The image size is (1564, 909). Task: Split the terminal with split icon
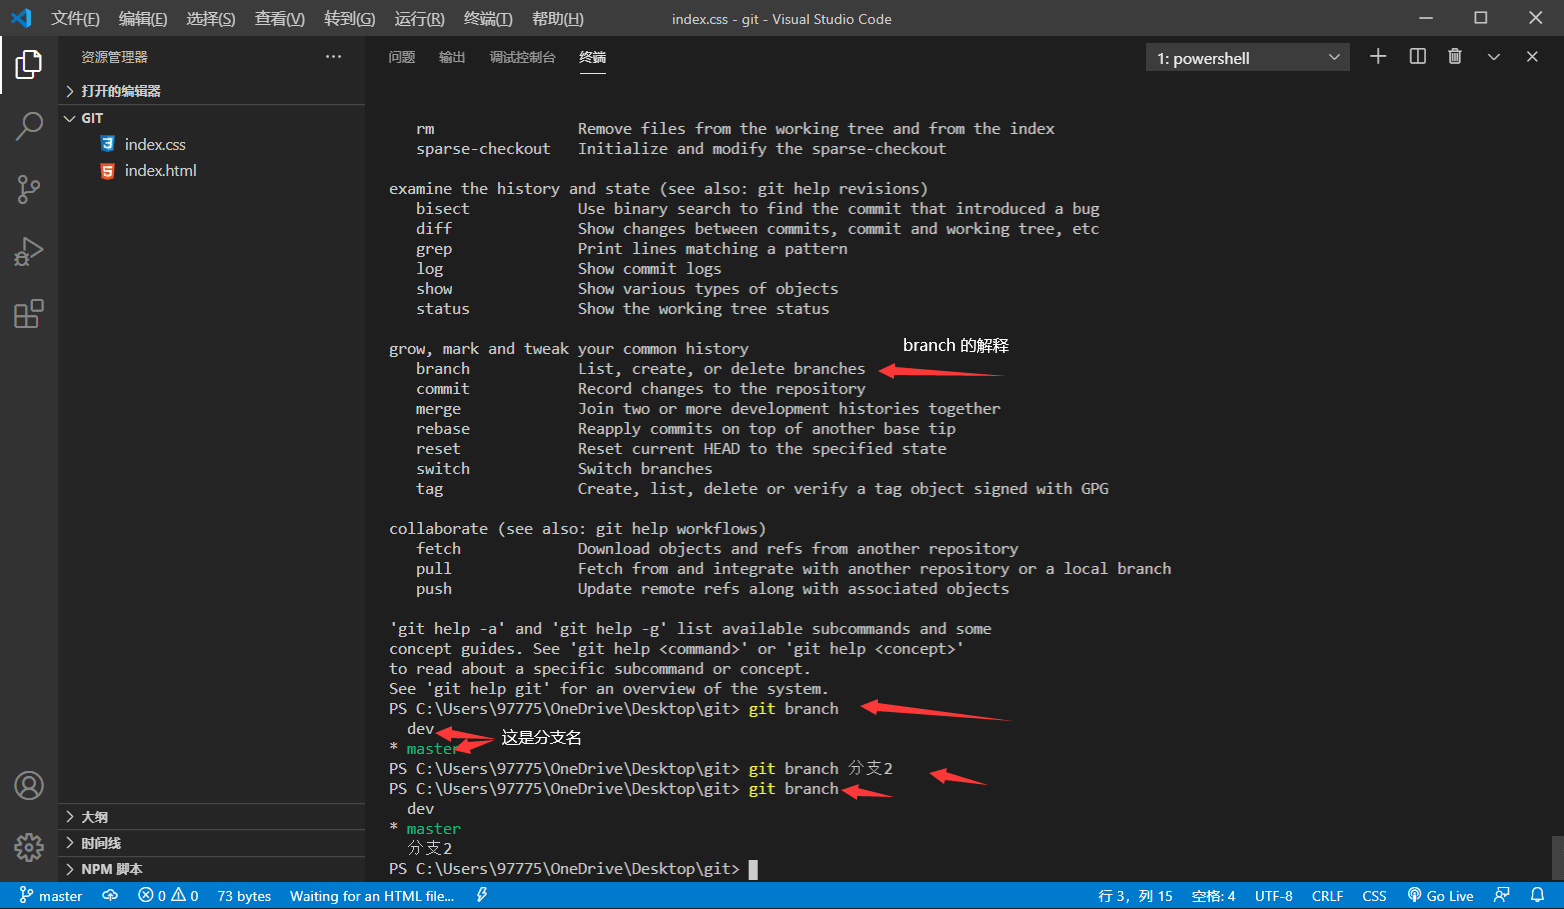1418,57
